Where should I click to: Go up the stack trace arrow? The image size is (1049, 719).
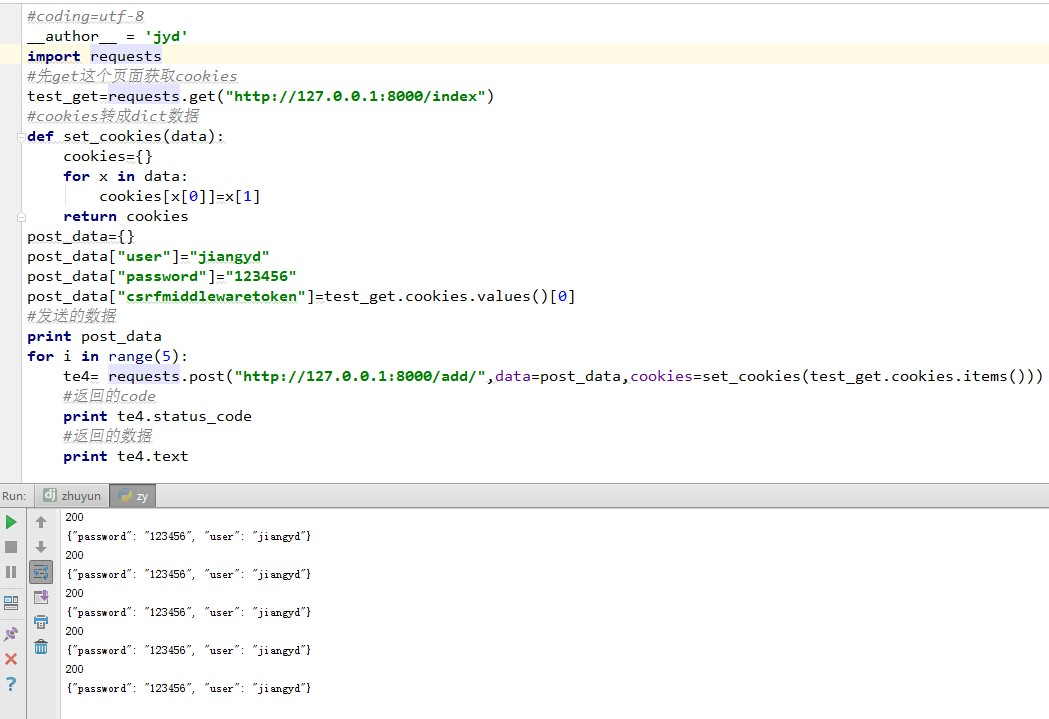point(41,522)
